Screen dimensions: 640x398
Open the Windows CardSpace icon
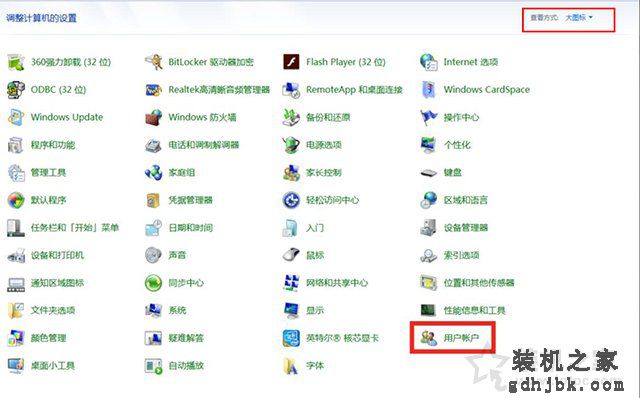click(x=429, y=90)
